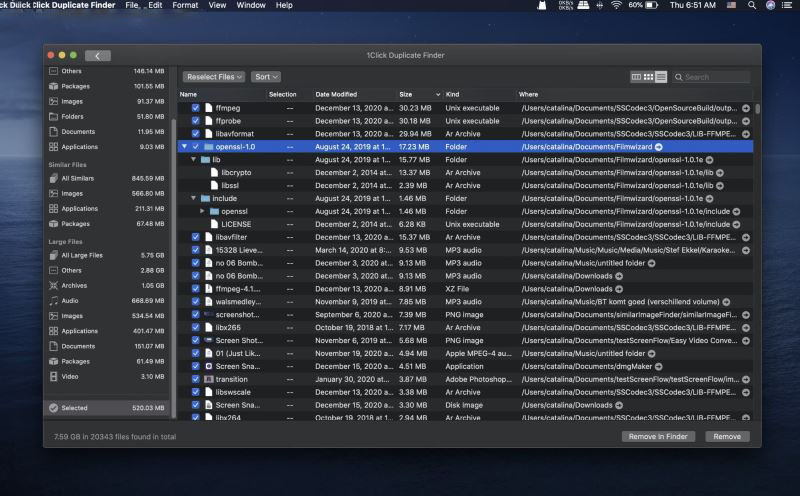Image resolution: width=800 pixels, height=496 pixels.
Task: Reveal LICENSE file location arrow icon
Action: pyautogui.click(x=736, y=225)
